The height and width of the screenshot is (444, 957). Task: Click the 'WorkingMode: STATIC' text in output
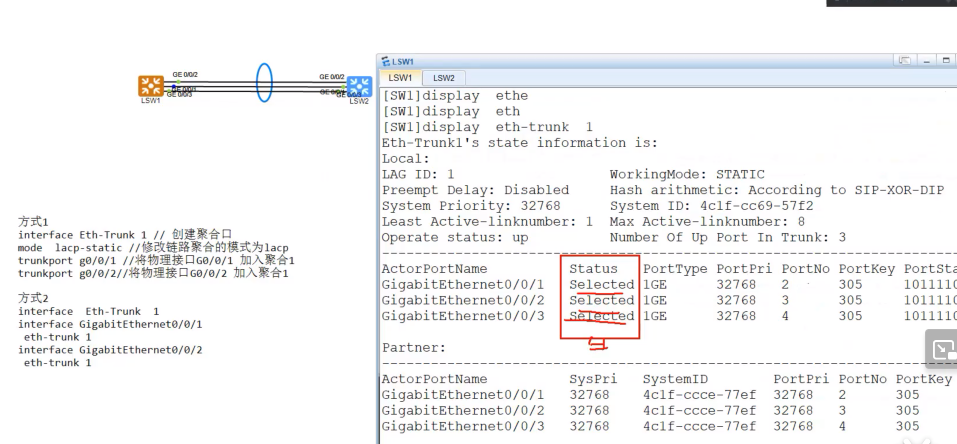687,175
